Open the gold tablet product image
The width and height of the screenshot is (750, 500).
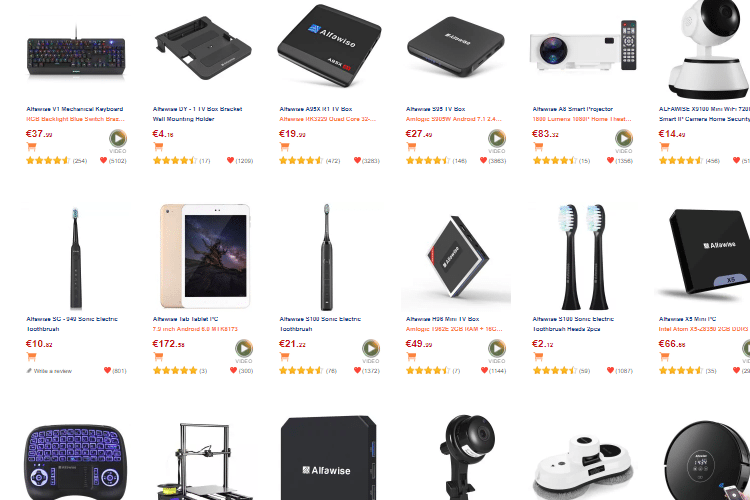204,256
